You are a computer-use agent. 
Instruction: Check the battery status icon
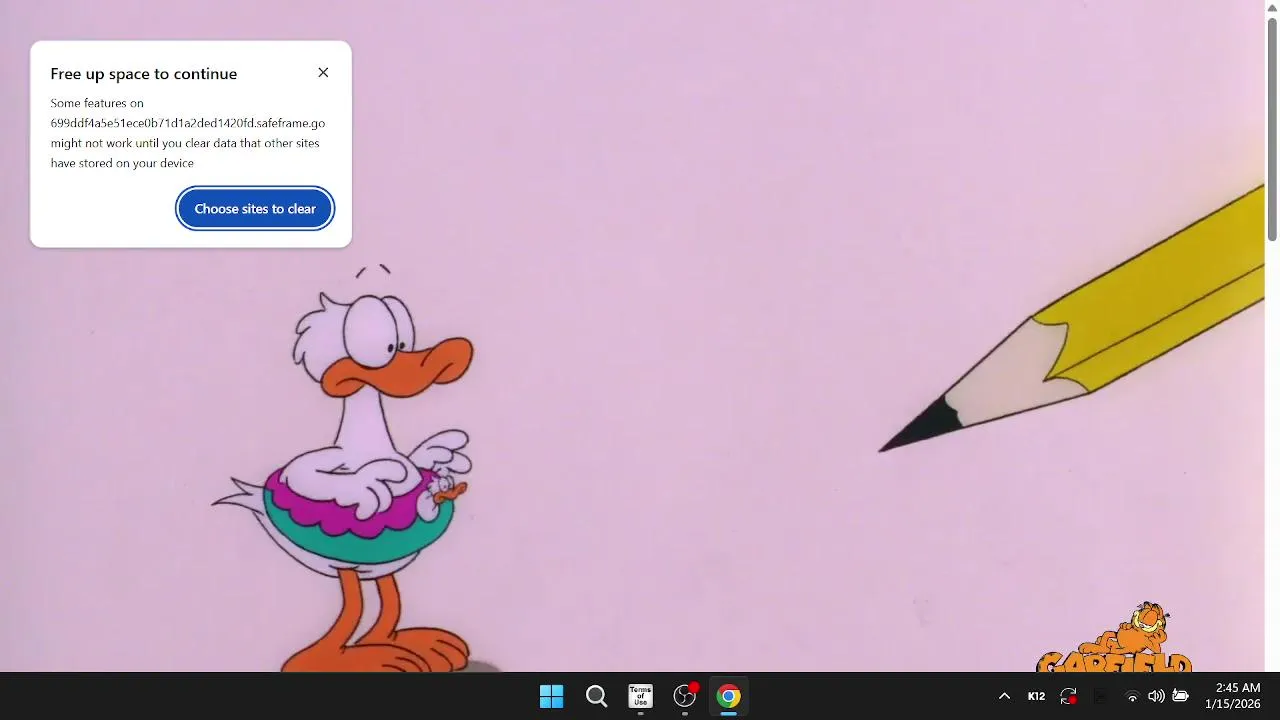click(1180, 696)
